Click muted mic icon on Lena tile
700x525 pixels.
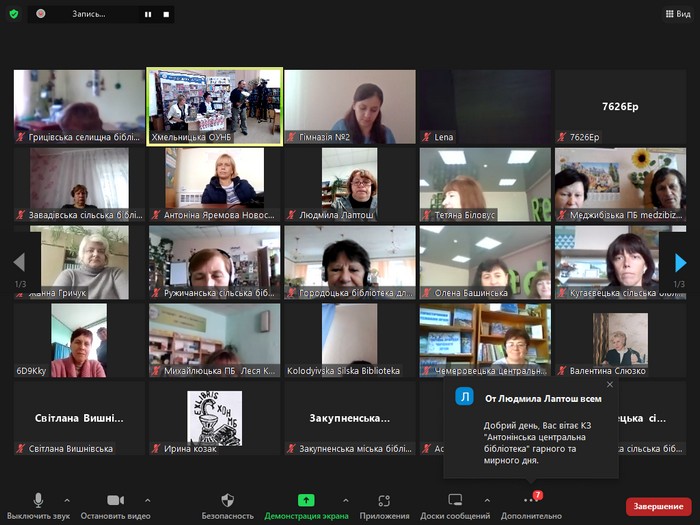(x=426, y=137)
